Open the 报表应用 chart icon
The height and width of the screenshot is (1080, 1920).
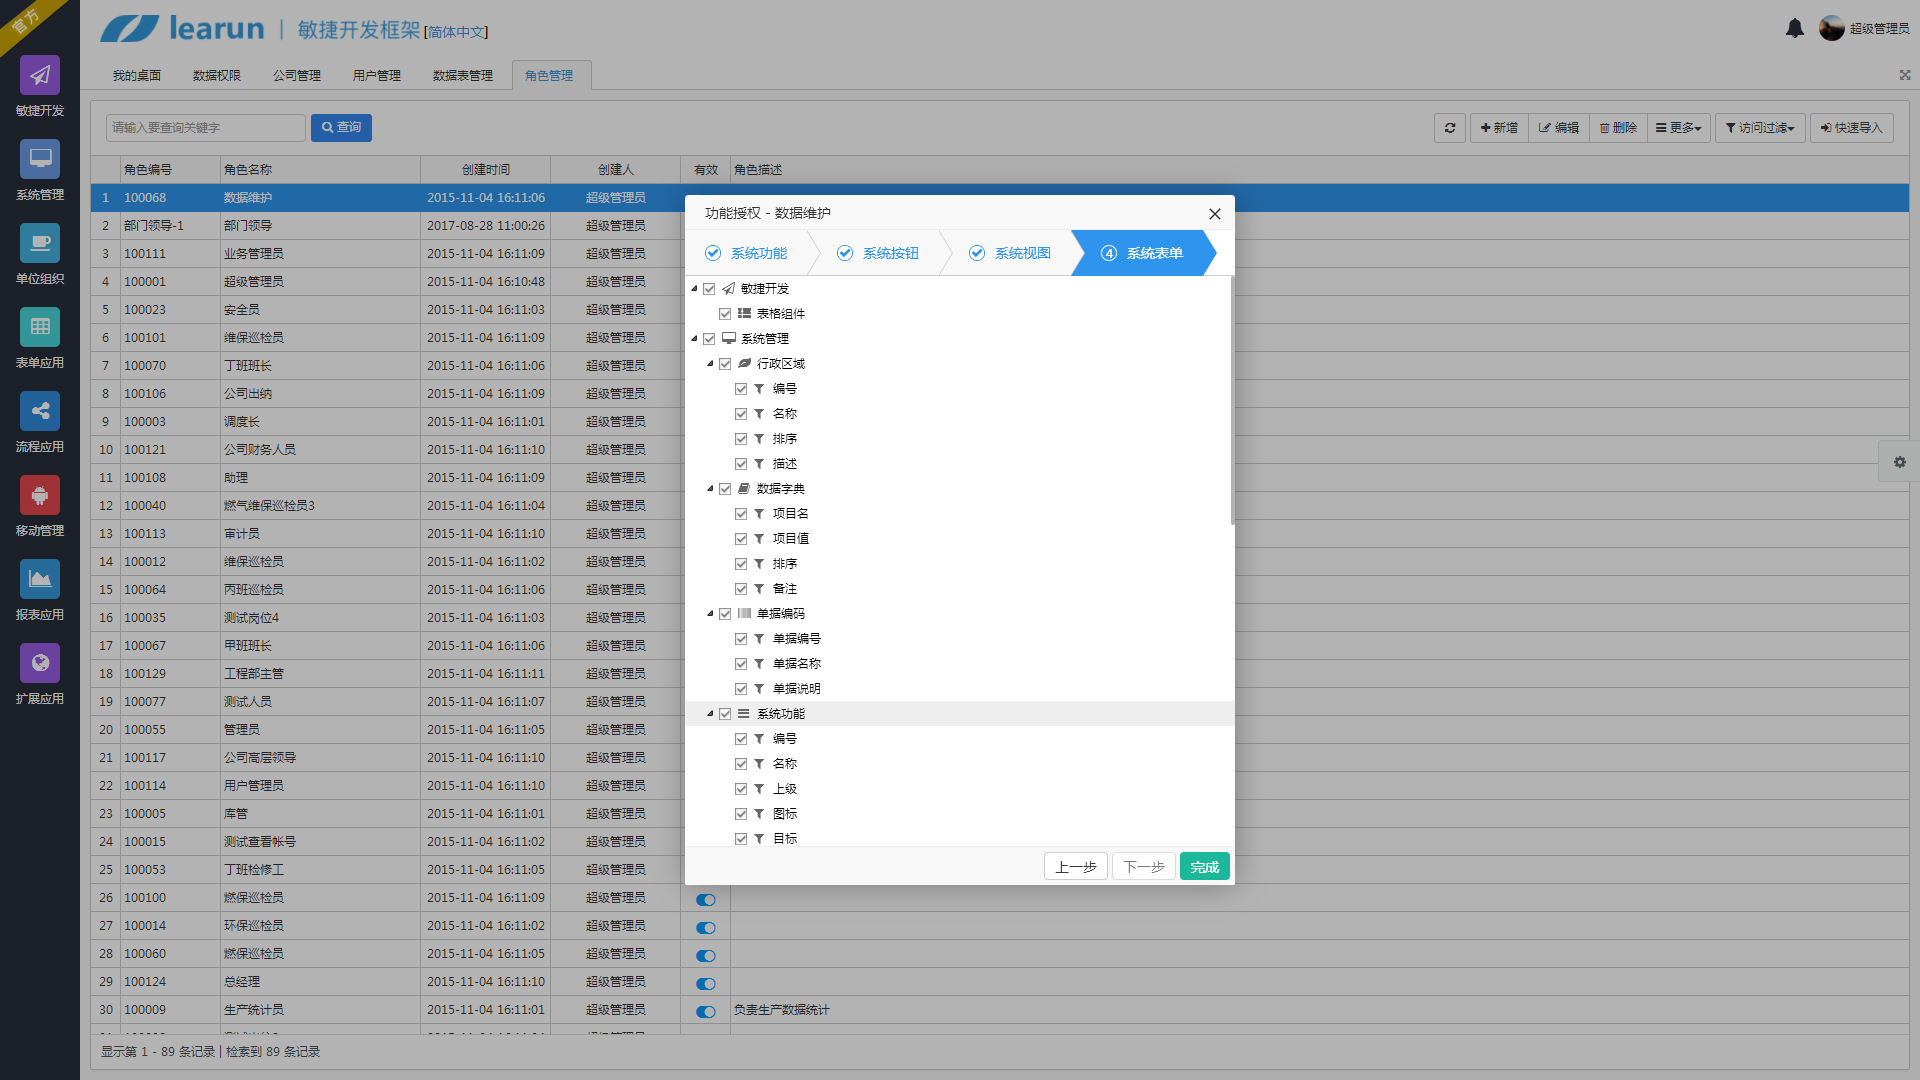[40, 580]
